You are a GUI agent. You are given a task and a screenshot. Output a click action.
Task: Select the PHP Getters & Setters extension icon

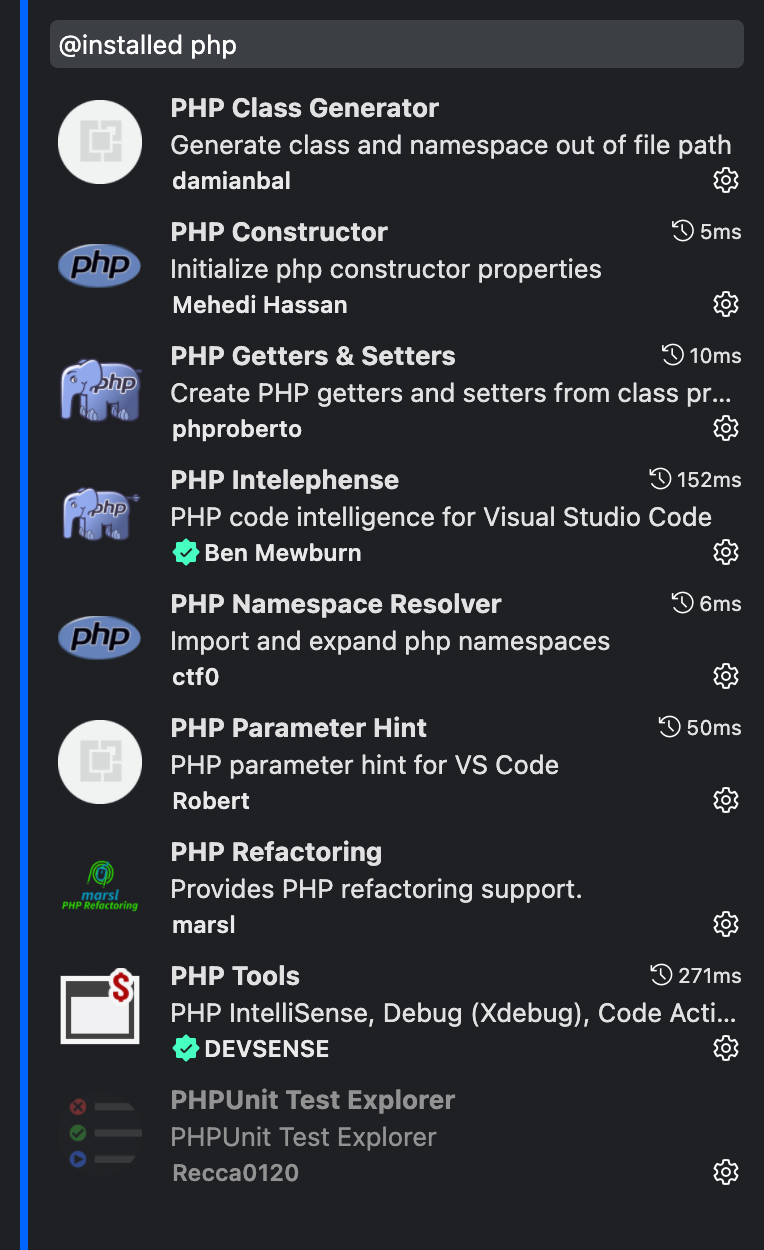point(100,390)
